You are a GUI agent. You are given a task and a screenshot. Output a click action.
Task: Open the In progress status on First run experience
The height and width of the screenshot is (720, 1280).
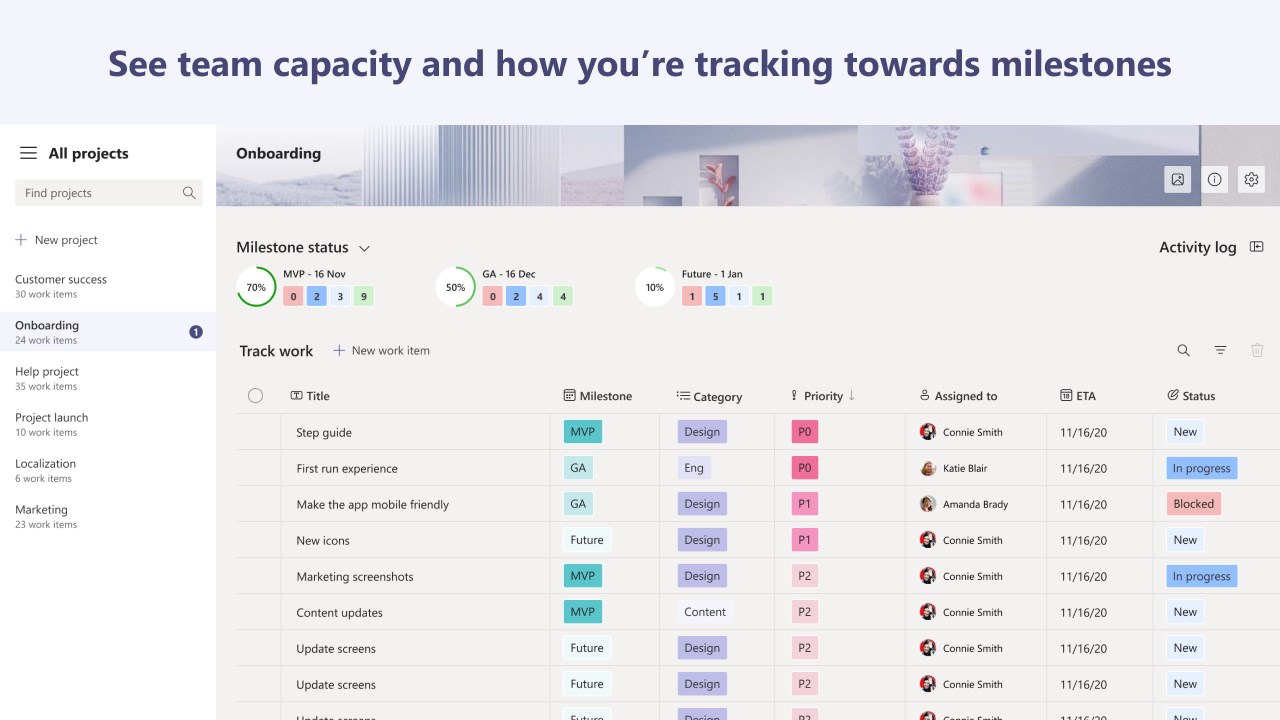pos(1201,468)
